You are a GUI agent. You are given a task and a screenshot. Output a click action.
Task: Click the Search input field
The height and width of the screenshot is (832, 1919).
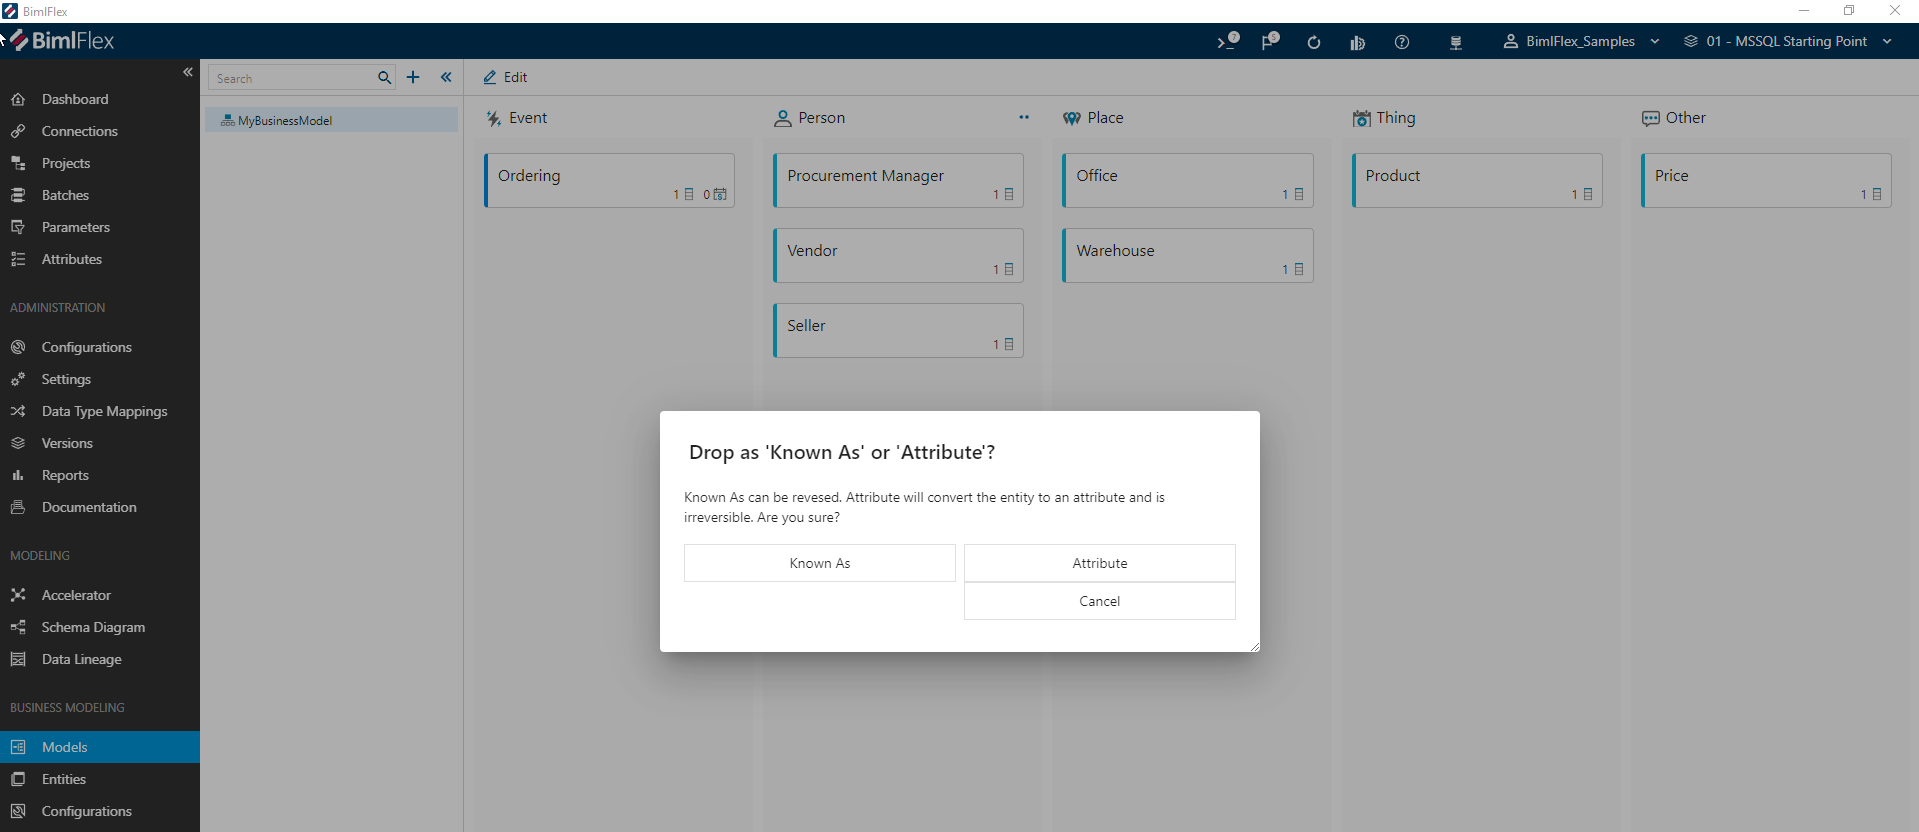292,78
